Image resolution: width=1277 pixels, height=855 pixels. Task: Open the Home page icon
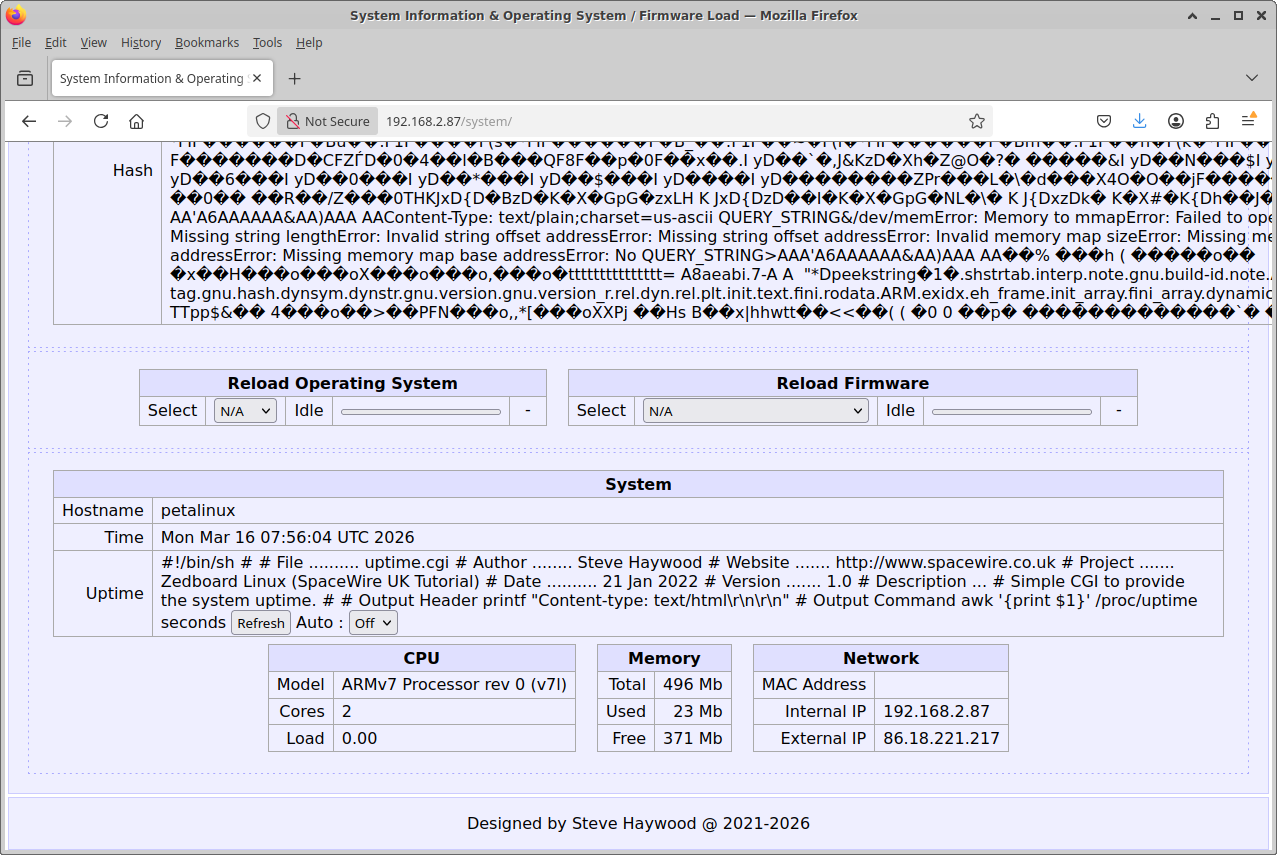pyautogui.click(x=137, y=121)
